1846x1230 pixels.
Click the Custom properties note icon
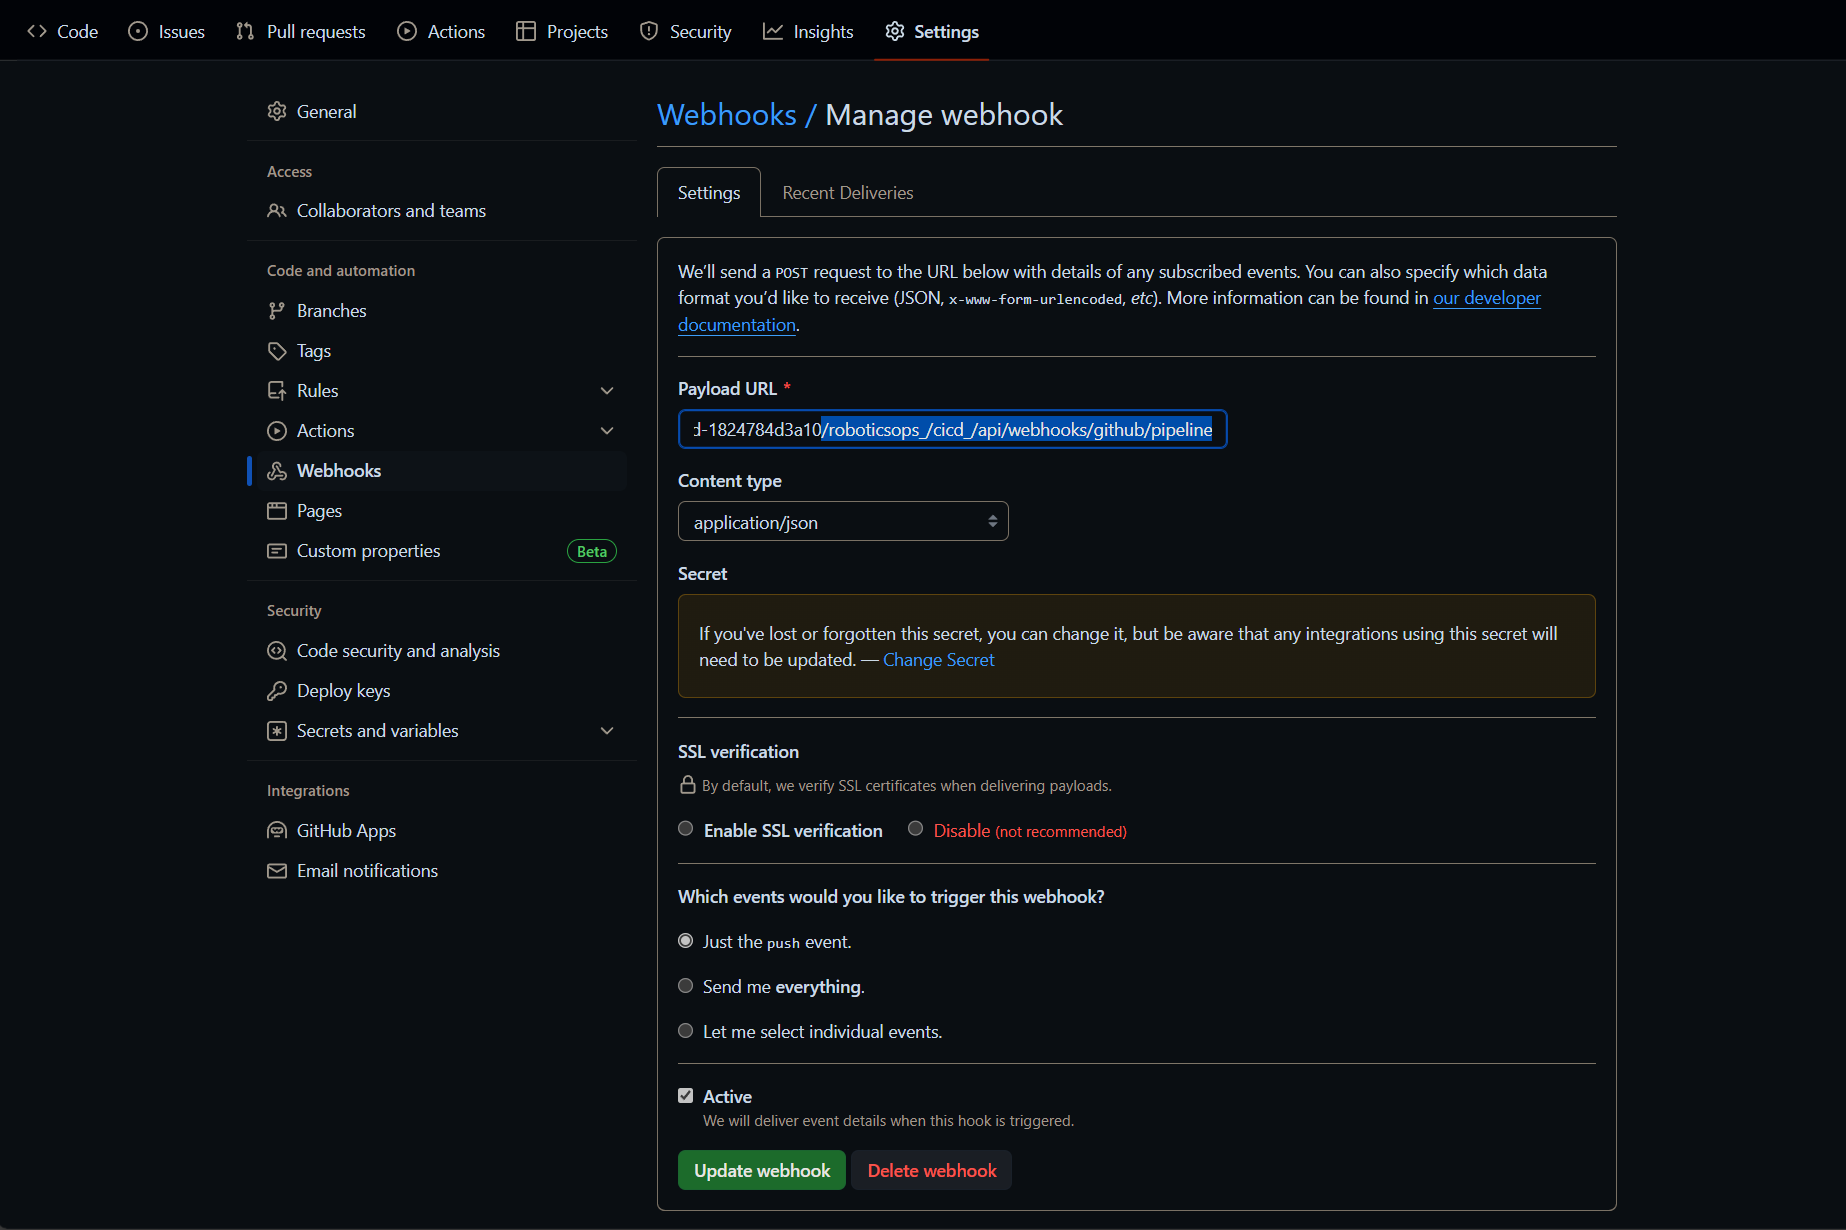277,551
